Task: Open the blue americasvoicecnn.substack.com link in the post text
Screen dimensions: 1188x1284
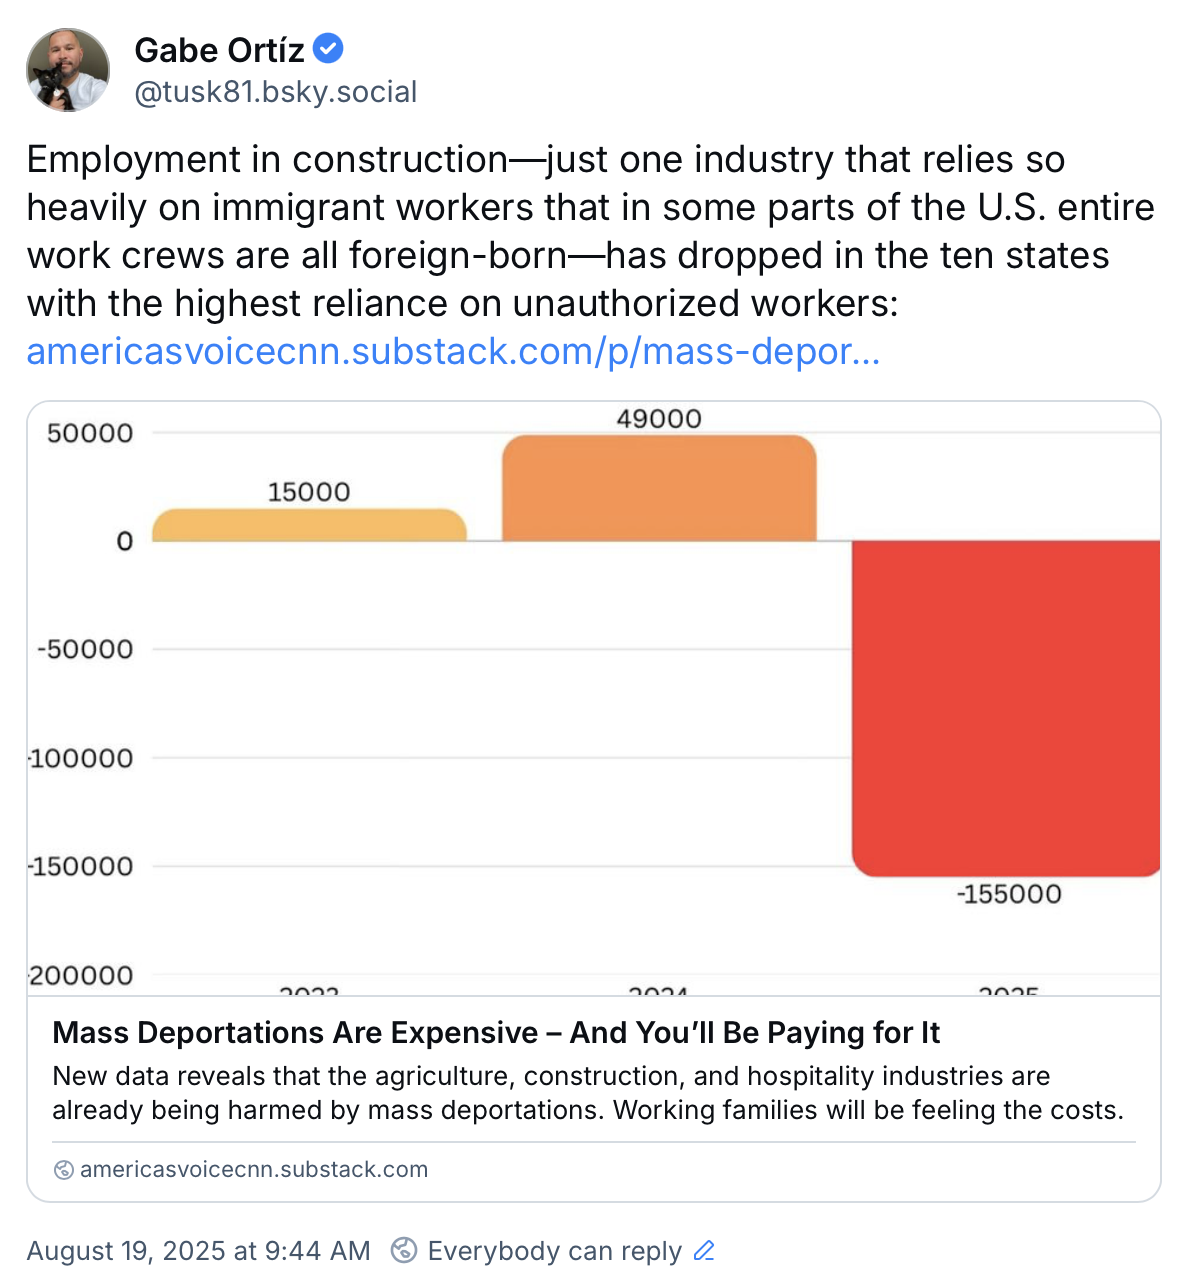Action: (x=453, y=351)
